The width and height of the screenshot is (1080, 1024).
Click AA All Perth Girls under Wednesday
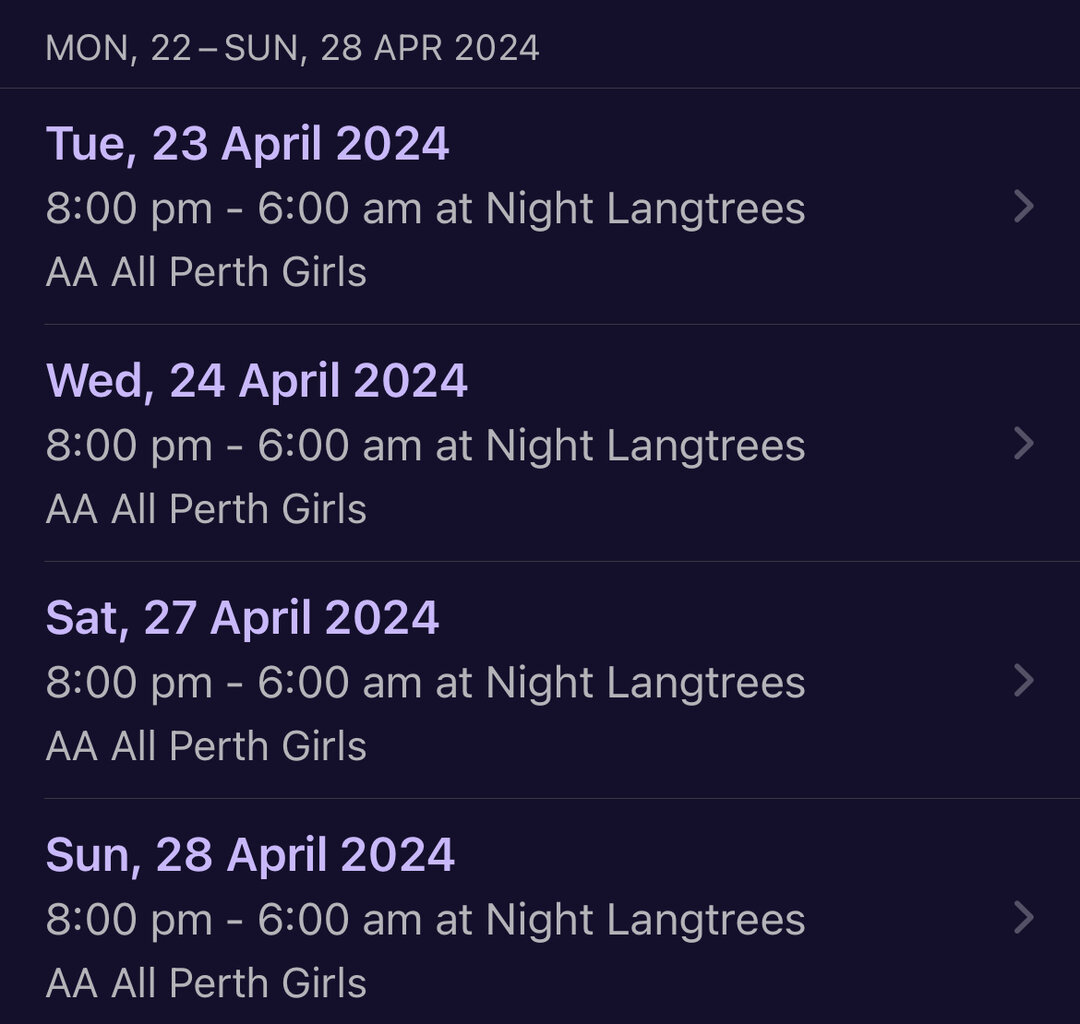point(206,509)
